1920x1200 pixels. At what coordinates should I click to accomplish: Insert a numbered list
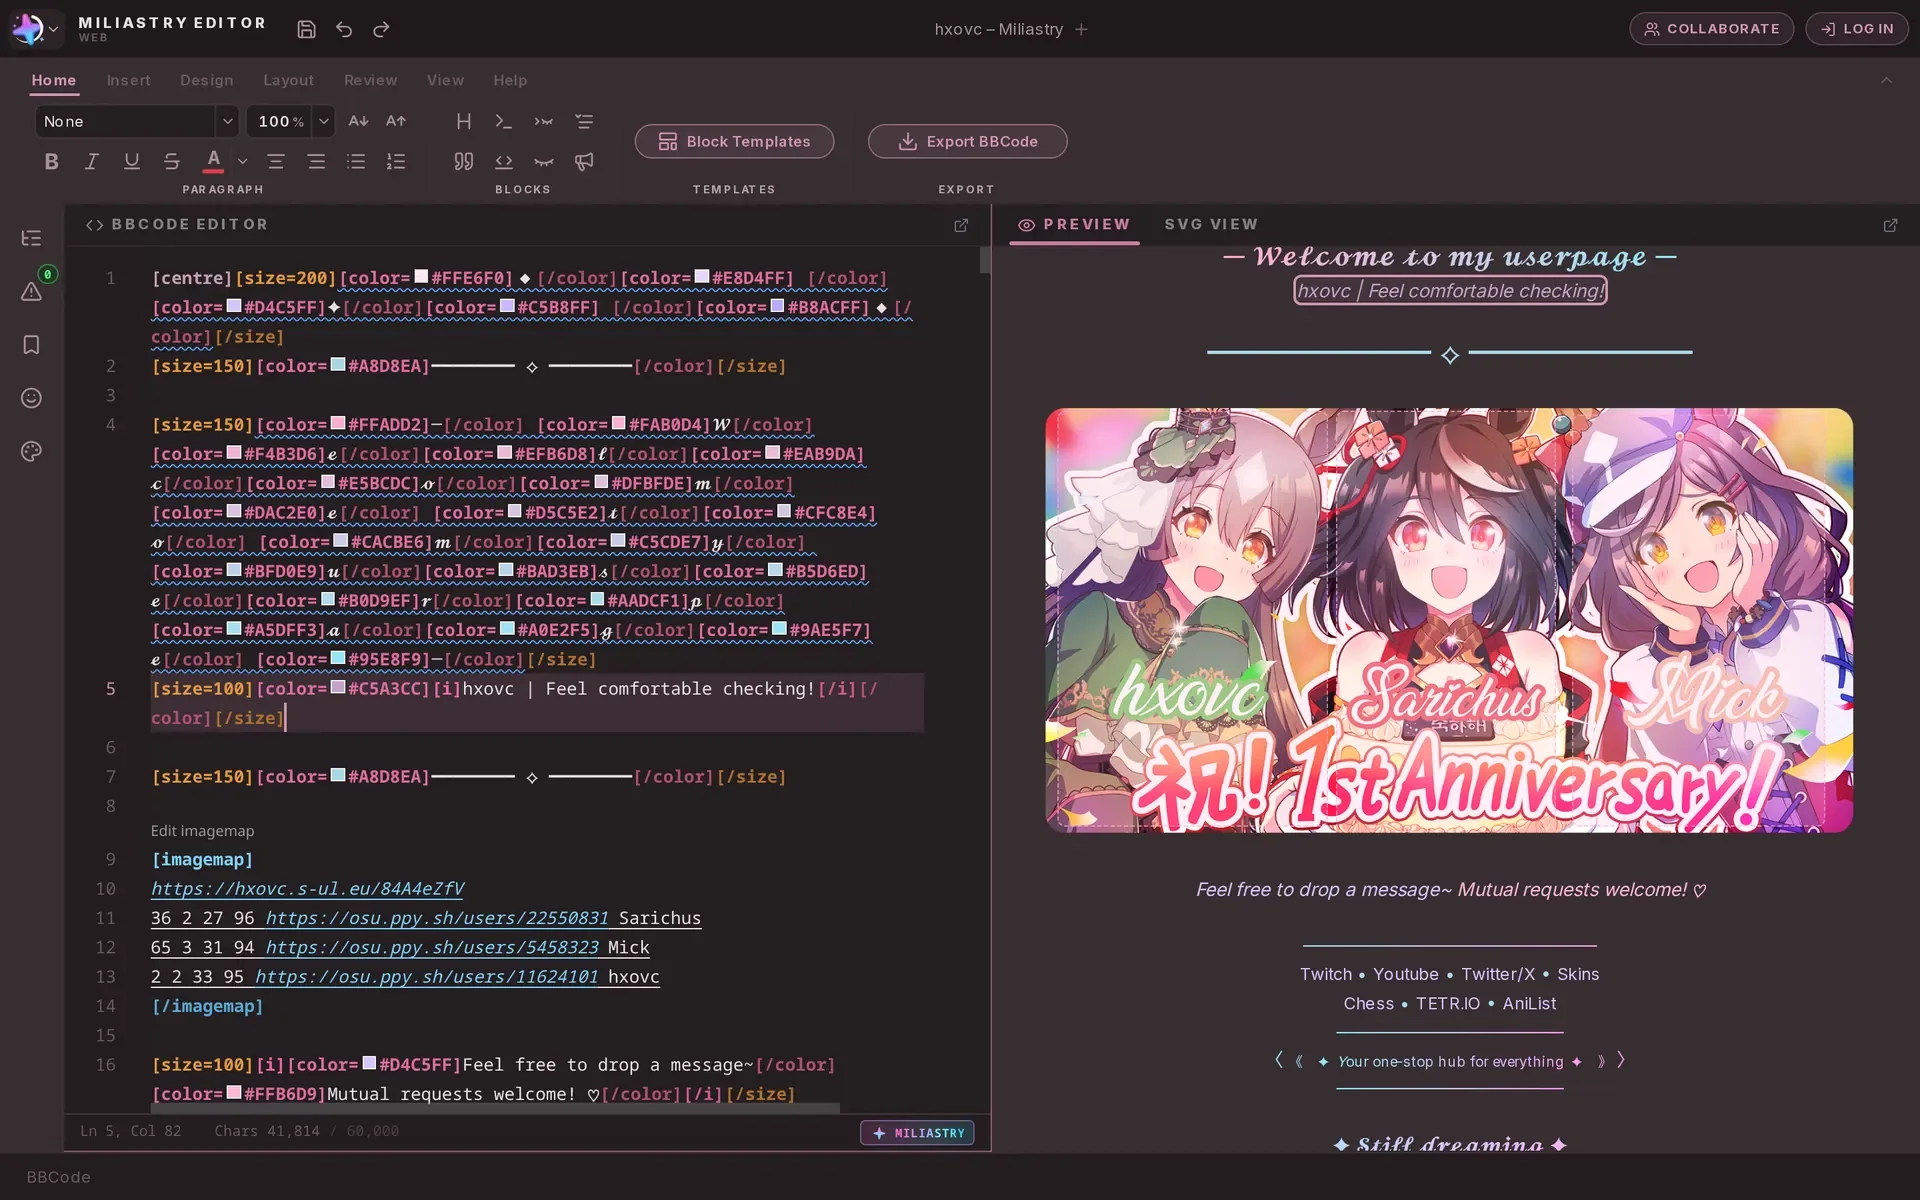pyautogui.click(x=396, y=161)
